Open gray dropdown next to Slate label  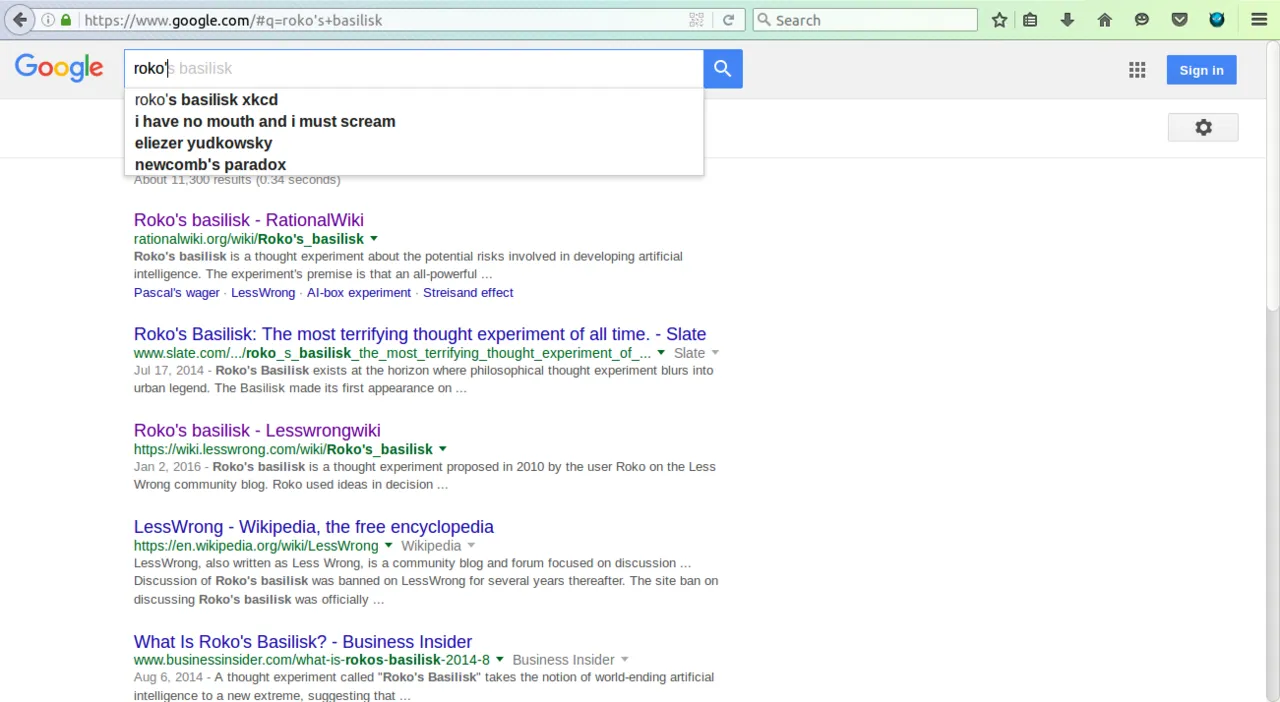click(x=715, y=353)
